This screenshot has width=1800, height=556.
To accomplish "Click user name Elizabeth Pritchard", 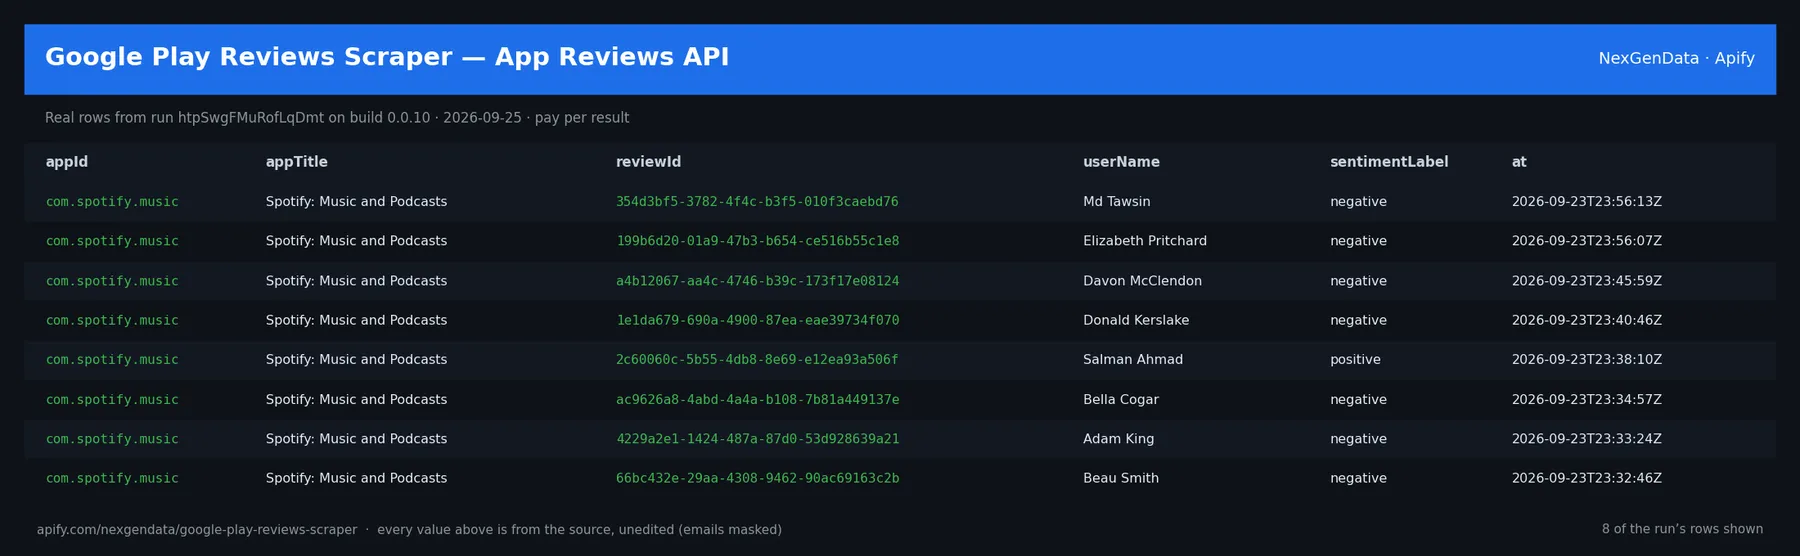I will tap(1145, 241).
